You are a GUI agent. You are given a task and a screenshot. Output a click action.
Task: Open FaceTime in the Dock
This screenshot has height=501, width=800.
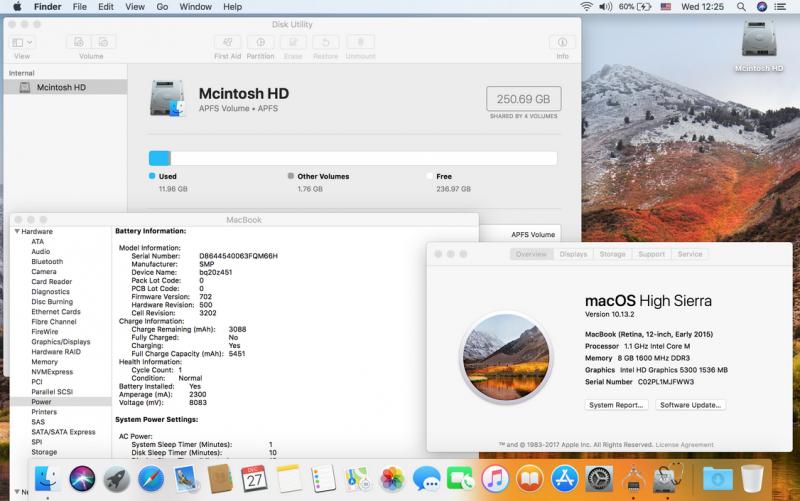pos(461,479)
